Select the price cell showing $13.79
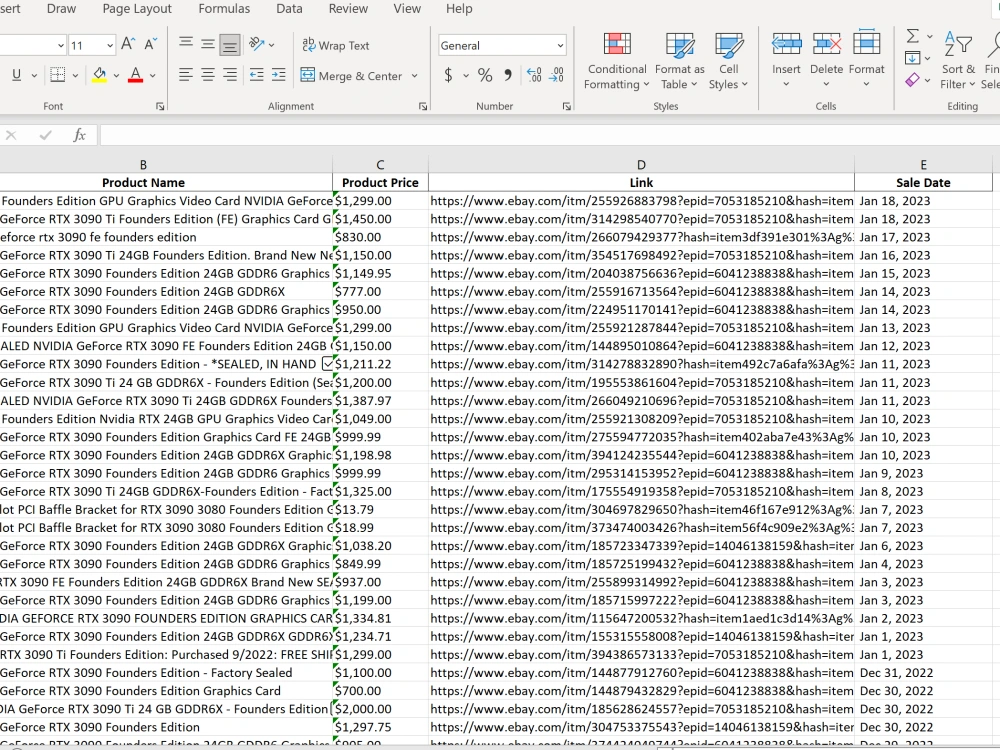Viewport: 1000px width, 750px height. (380, 510)
